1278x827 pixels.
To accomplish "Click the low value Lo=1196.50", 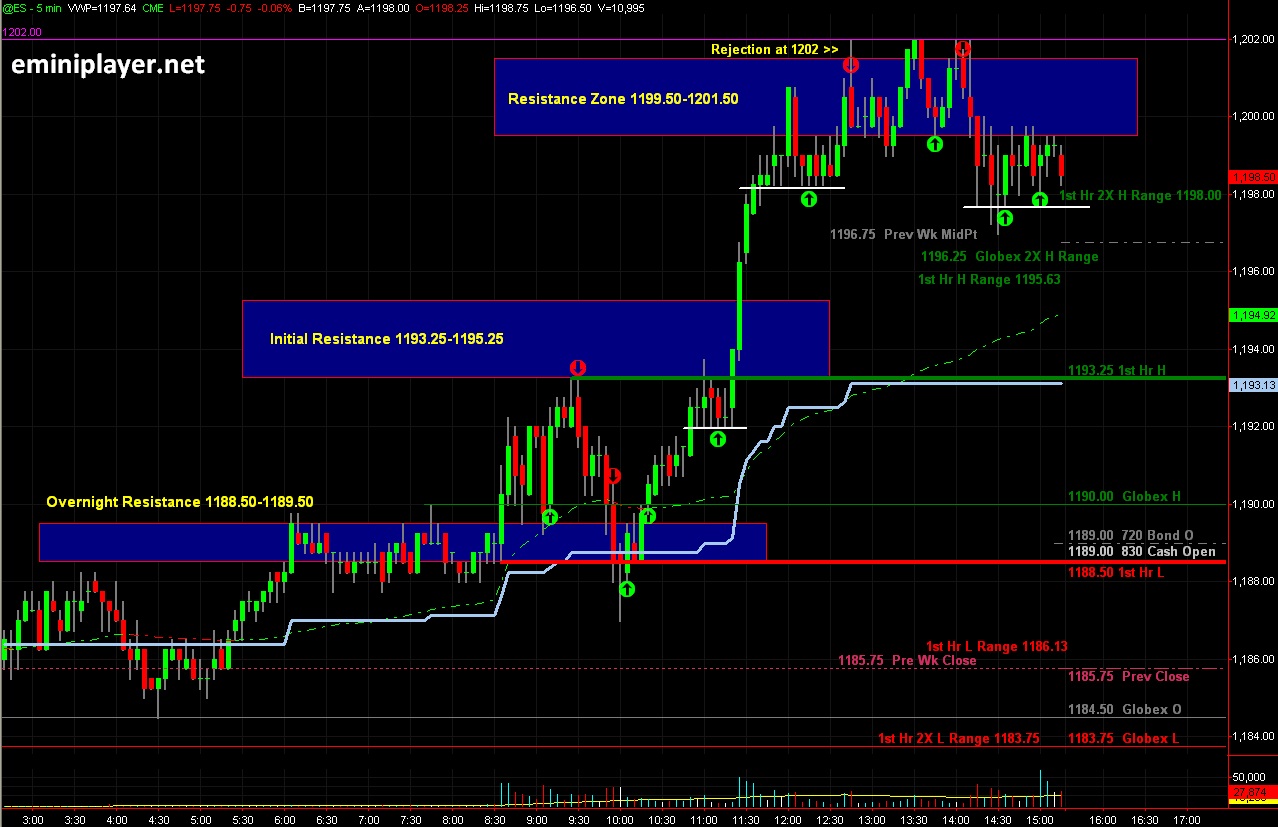I will pyautogui.click(x=562, y=9).
